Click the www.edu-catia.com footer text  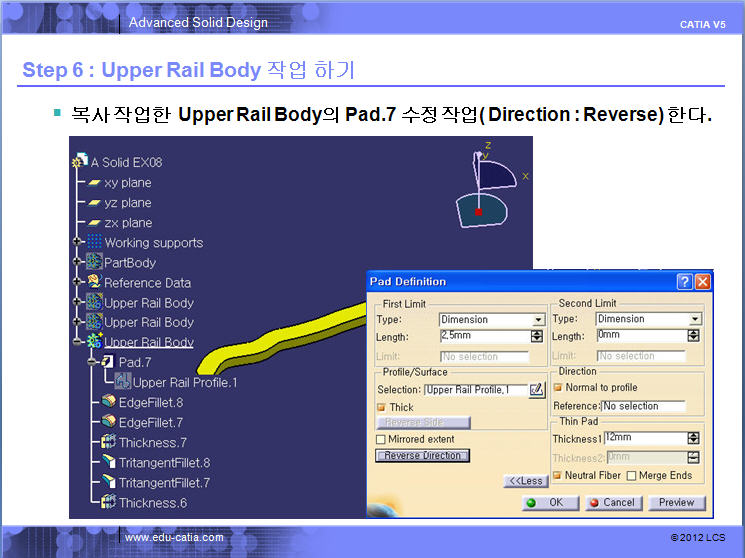click(x=174, y=538)
